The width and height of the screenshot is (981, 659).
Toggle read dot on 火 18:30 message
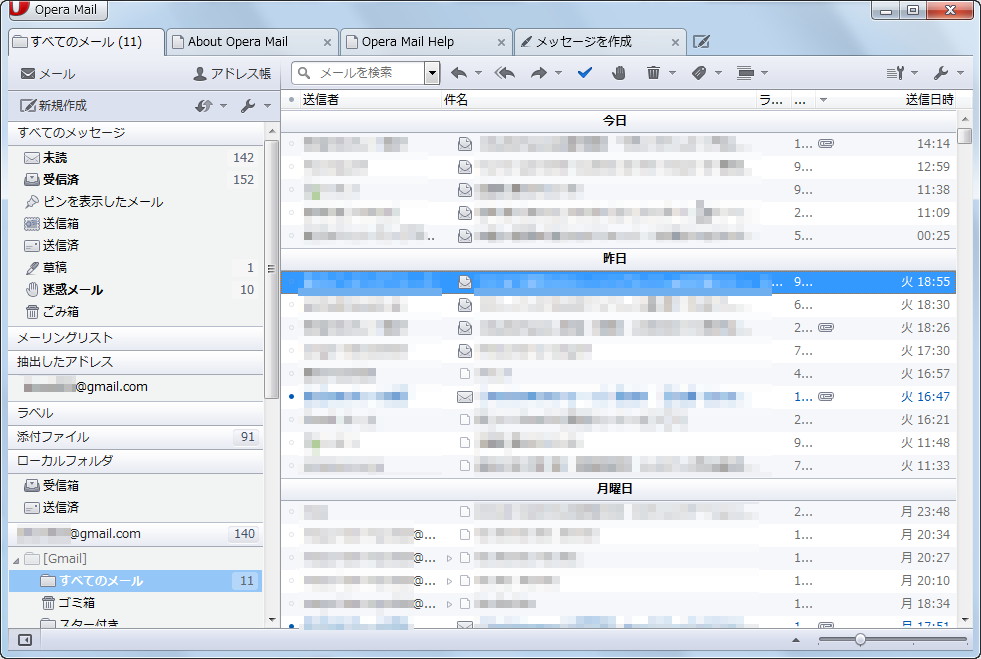click(x=292, y=305)
